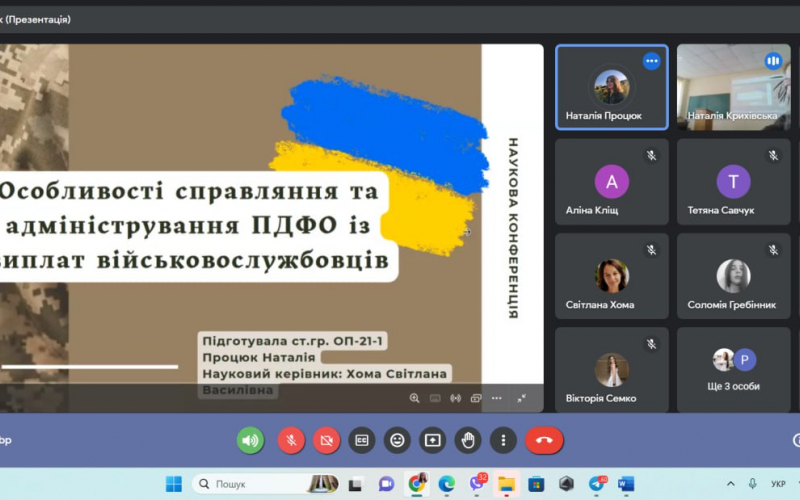Open more options in call controls
This screenshot has height=500, width=800.
pos(503,440)
